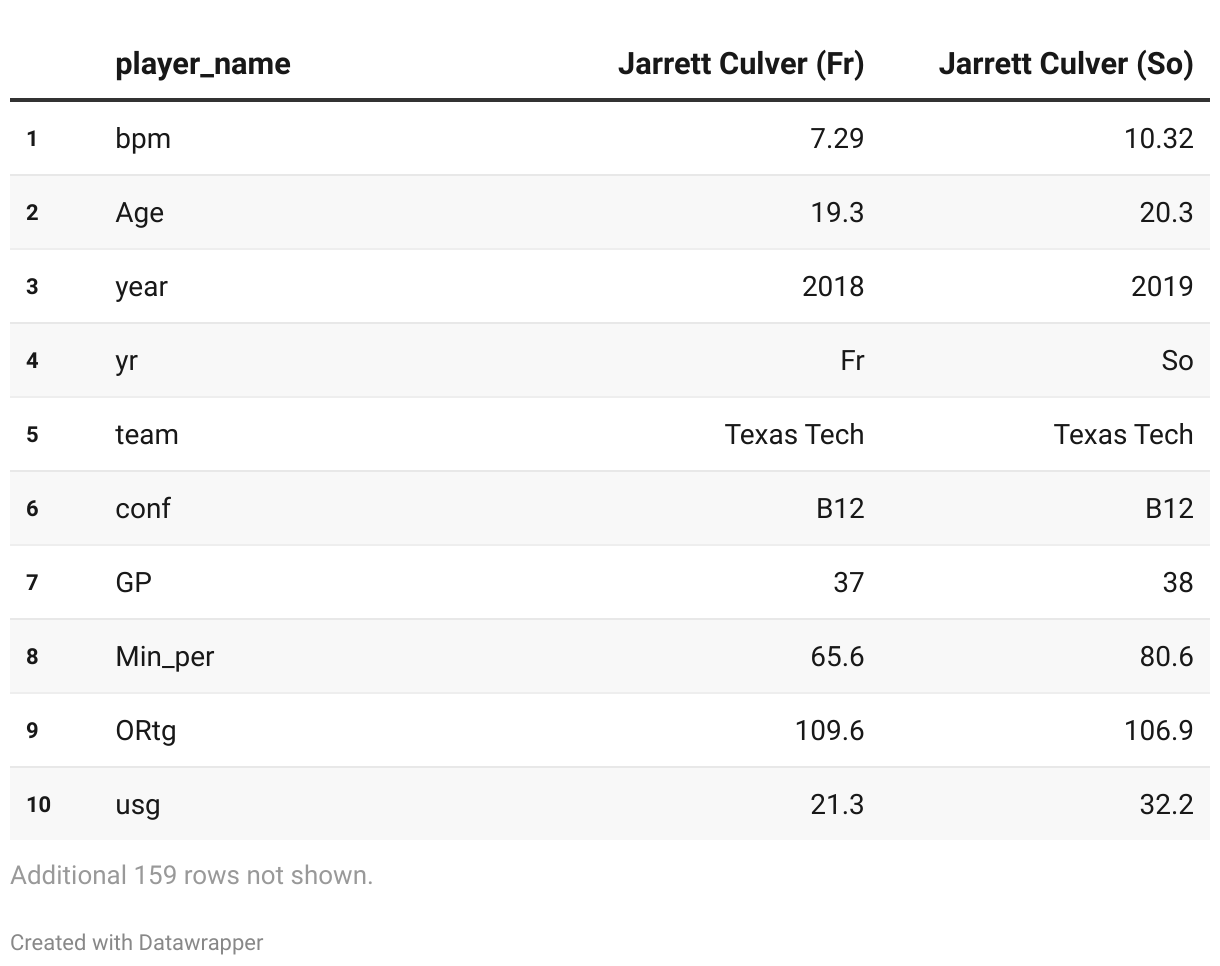Click the Jarrett Culver (Fr) column header

point(740,64)
